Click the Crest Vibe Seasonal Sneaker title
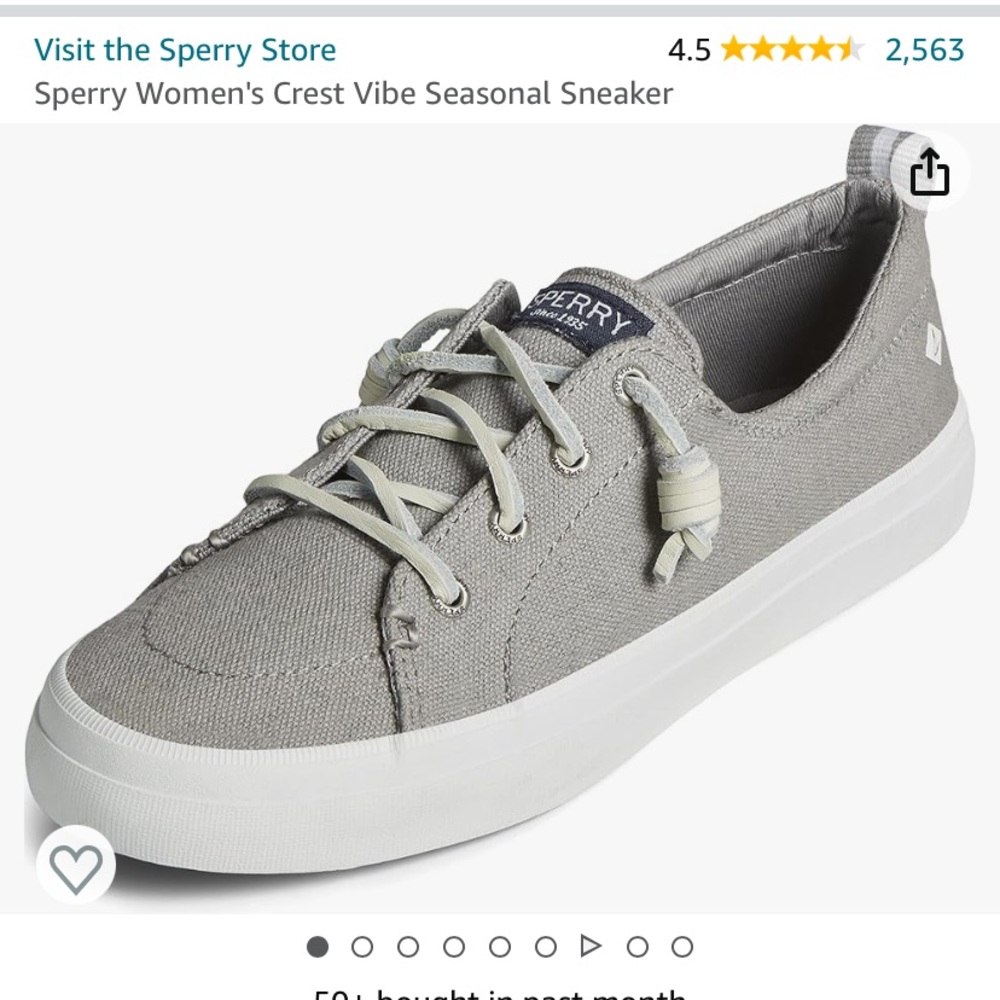The height and width of the screenshot is (1000, 1000). click(356, 94)
